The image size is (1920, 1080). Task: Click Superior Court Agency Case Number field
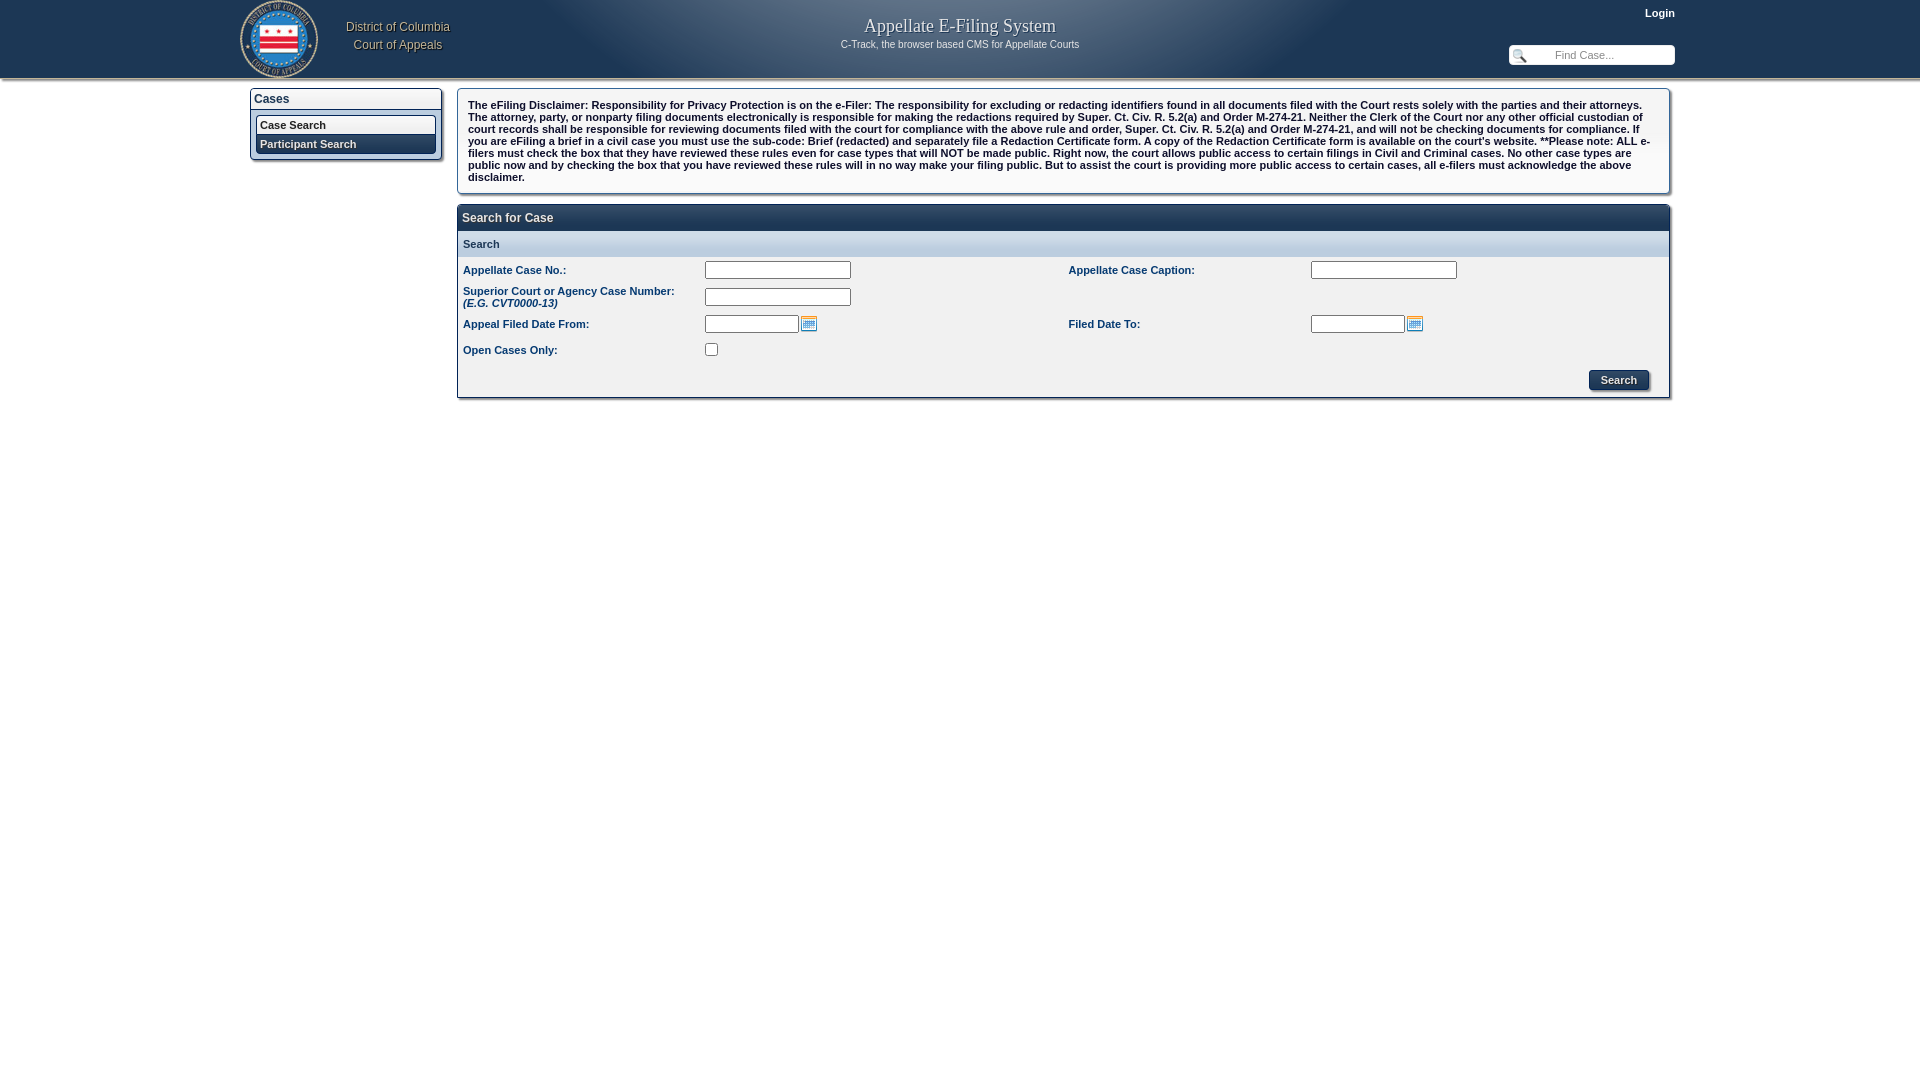(x=777, y=295)
